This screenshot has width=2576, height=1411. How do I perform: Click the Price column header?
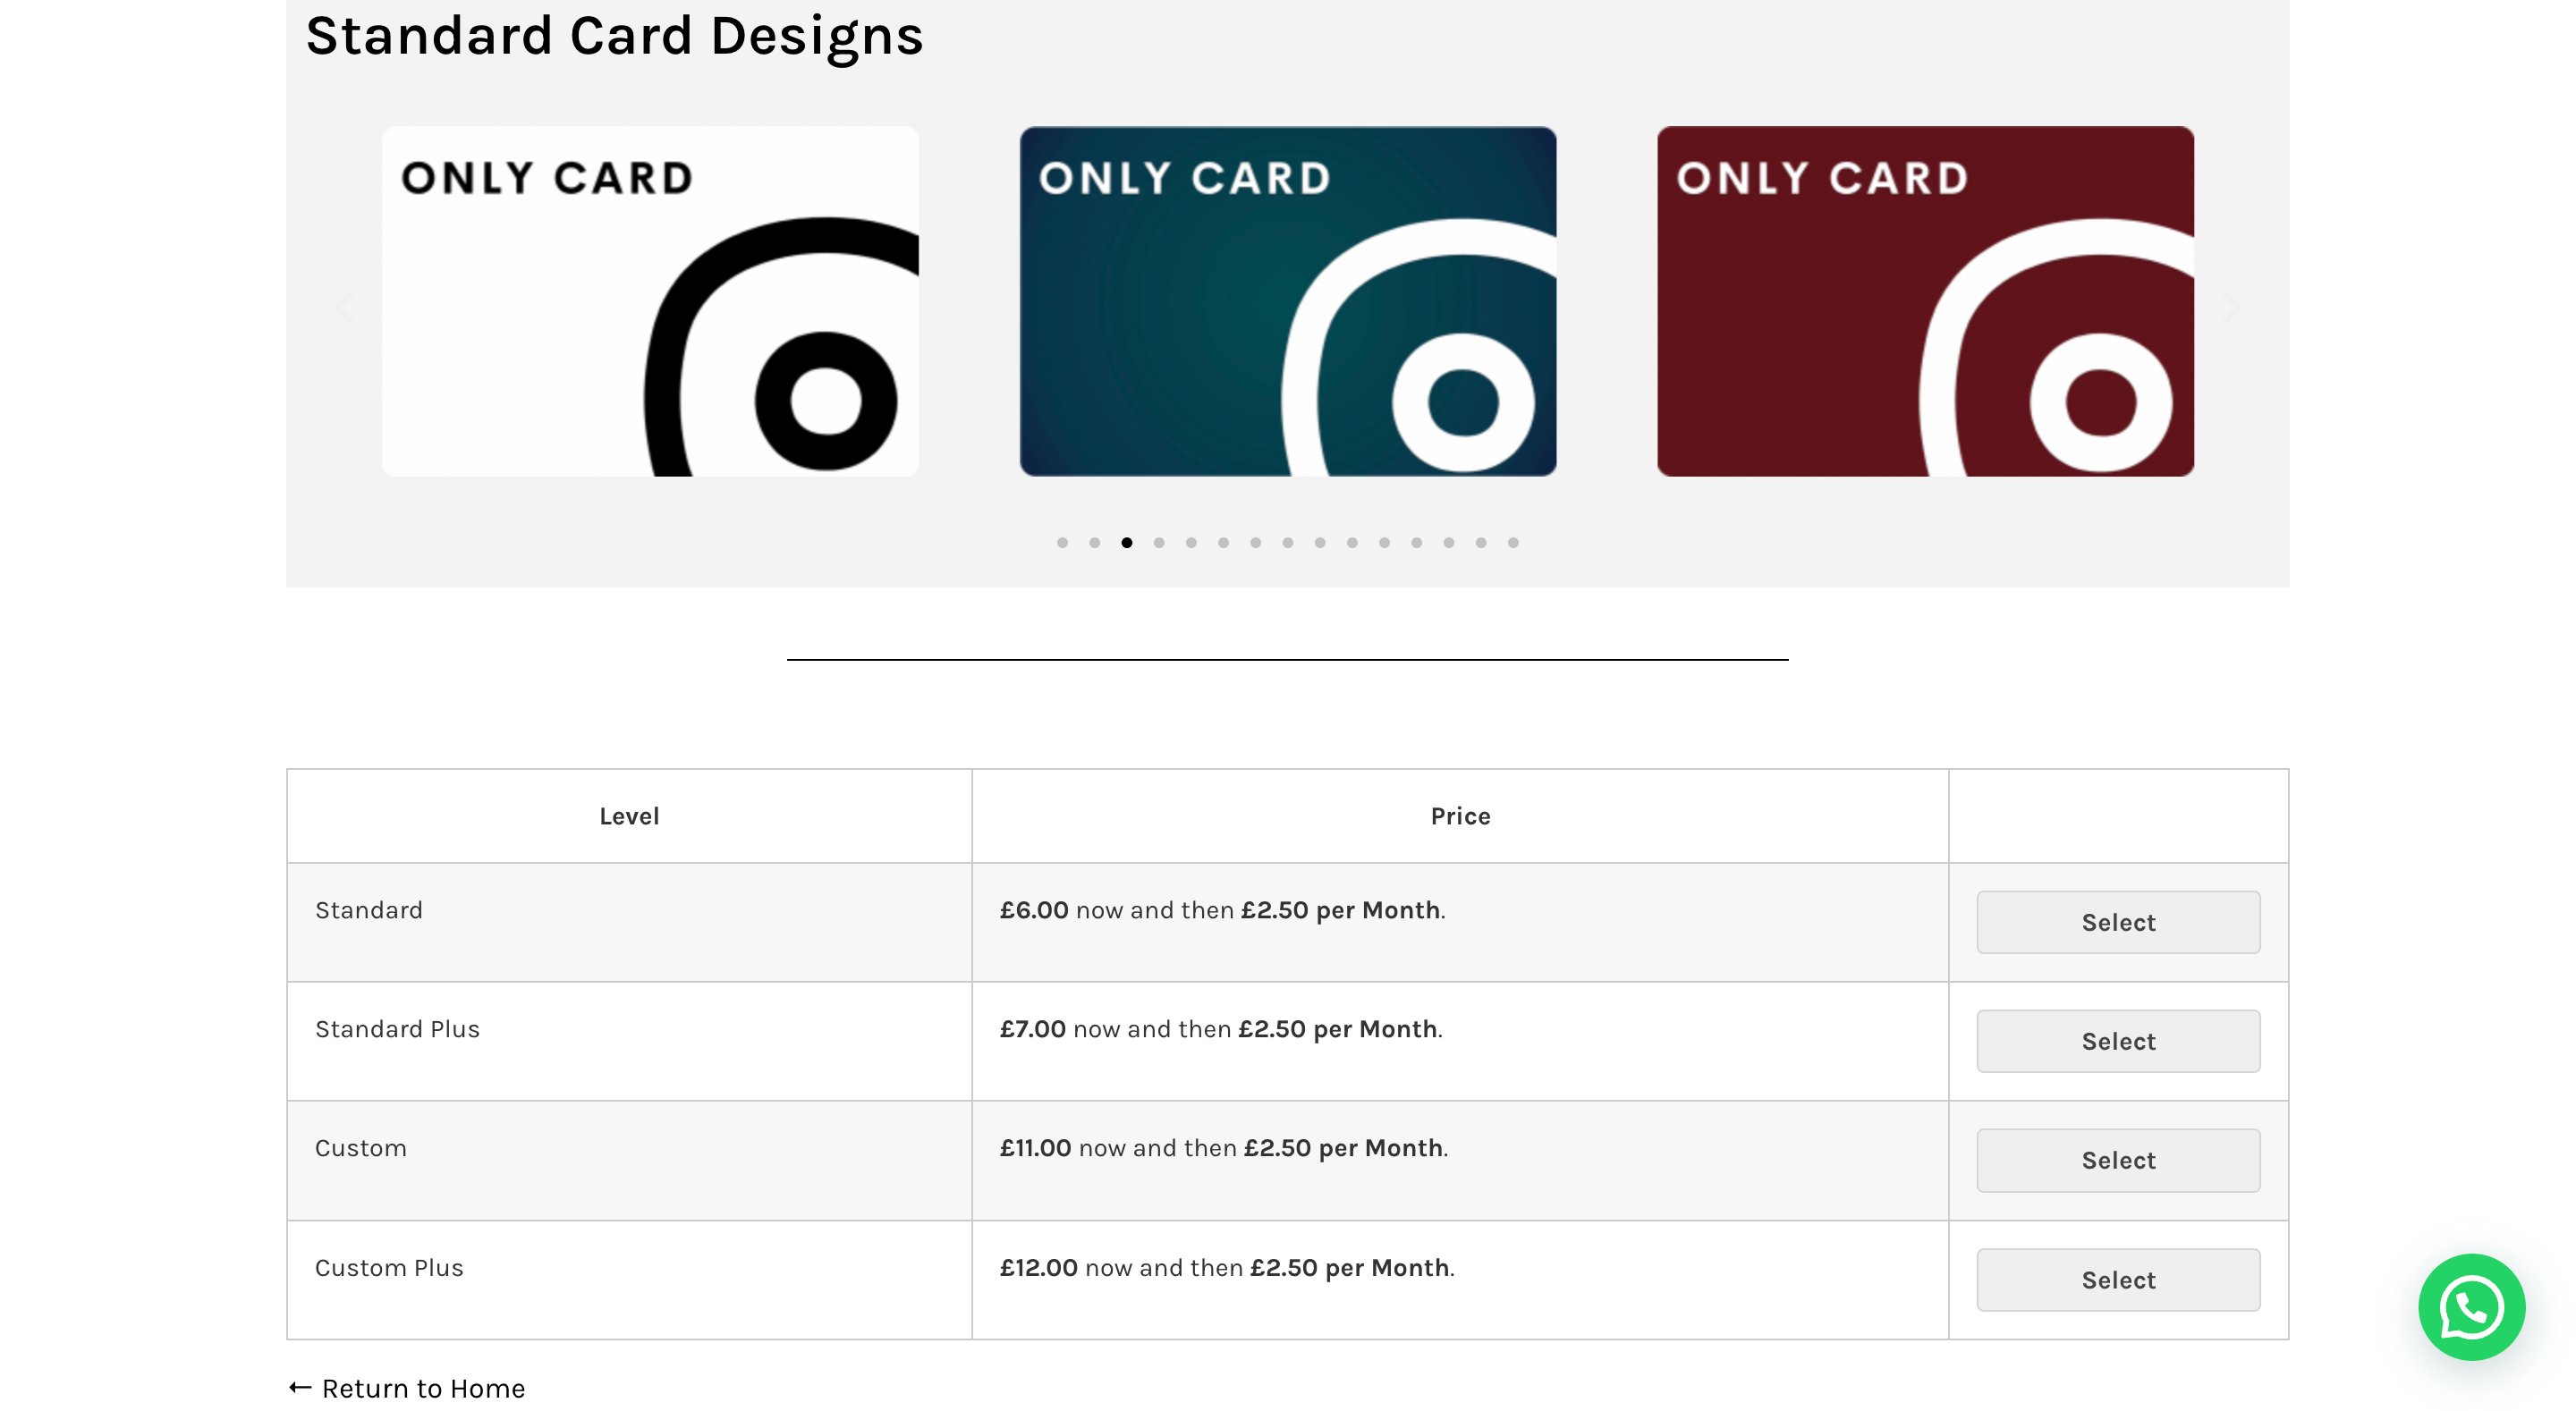(1460, 815)
